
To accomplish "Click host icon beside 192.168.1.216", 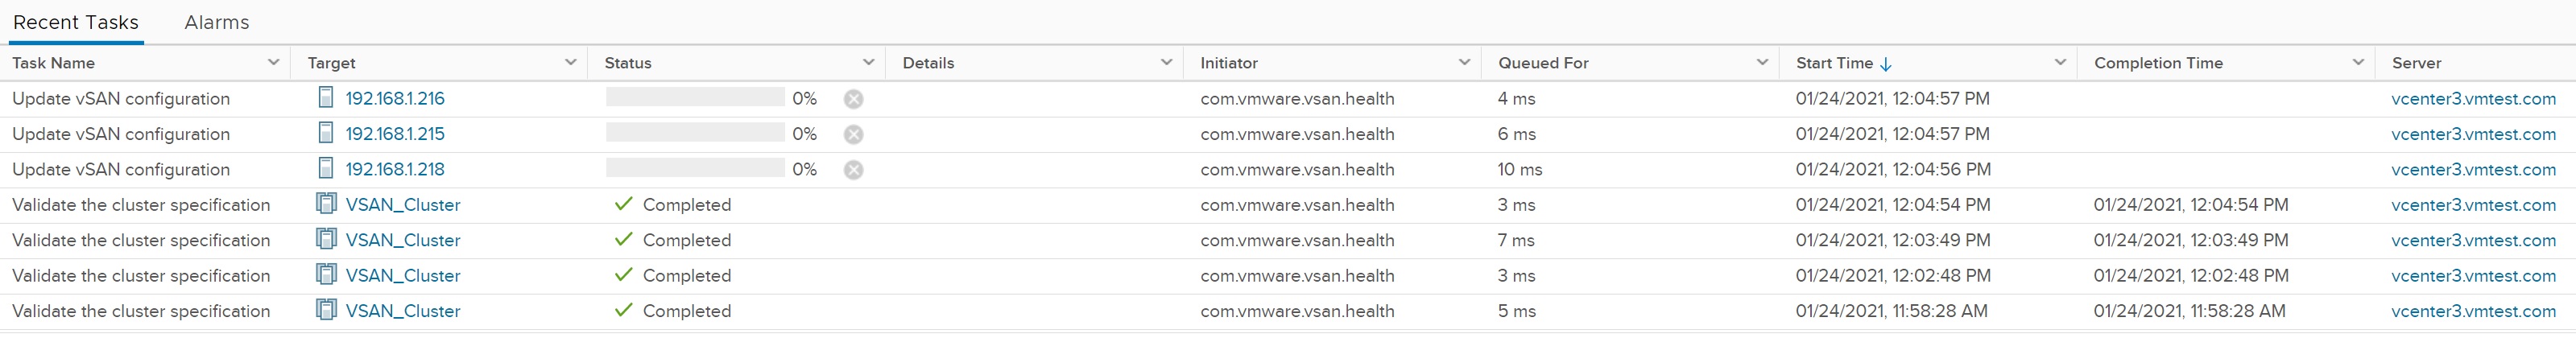I will coord(326,98).
